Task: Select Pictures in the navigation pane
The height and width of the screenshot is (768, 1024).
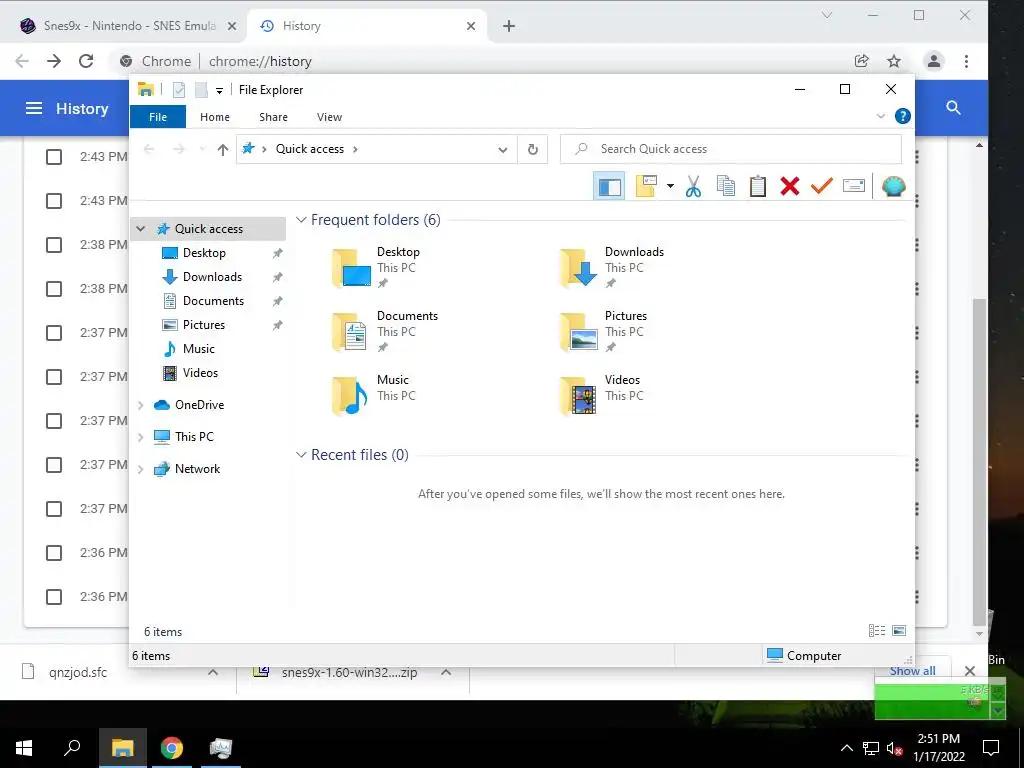Action: pos(203,325)
